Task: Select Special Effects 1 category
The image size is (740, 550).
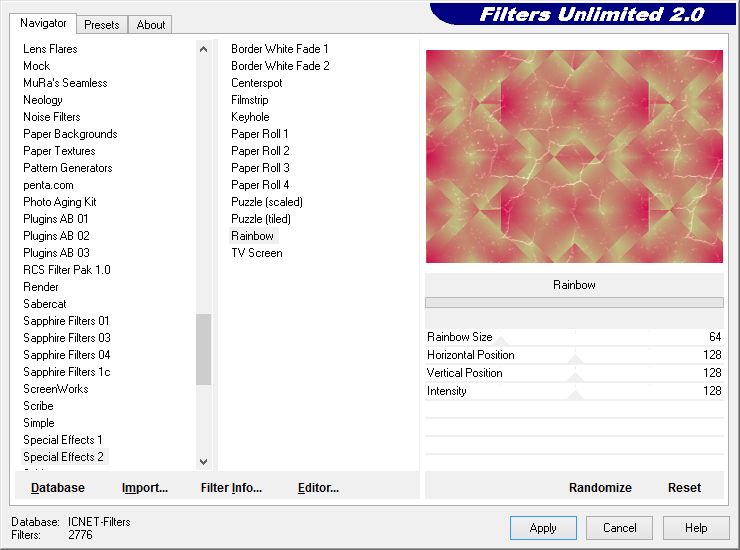Action: tap(62, 440)
